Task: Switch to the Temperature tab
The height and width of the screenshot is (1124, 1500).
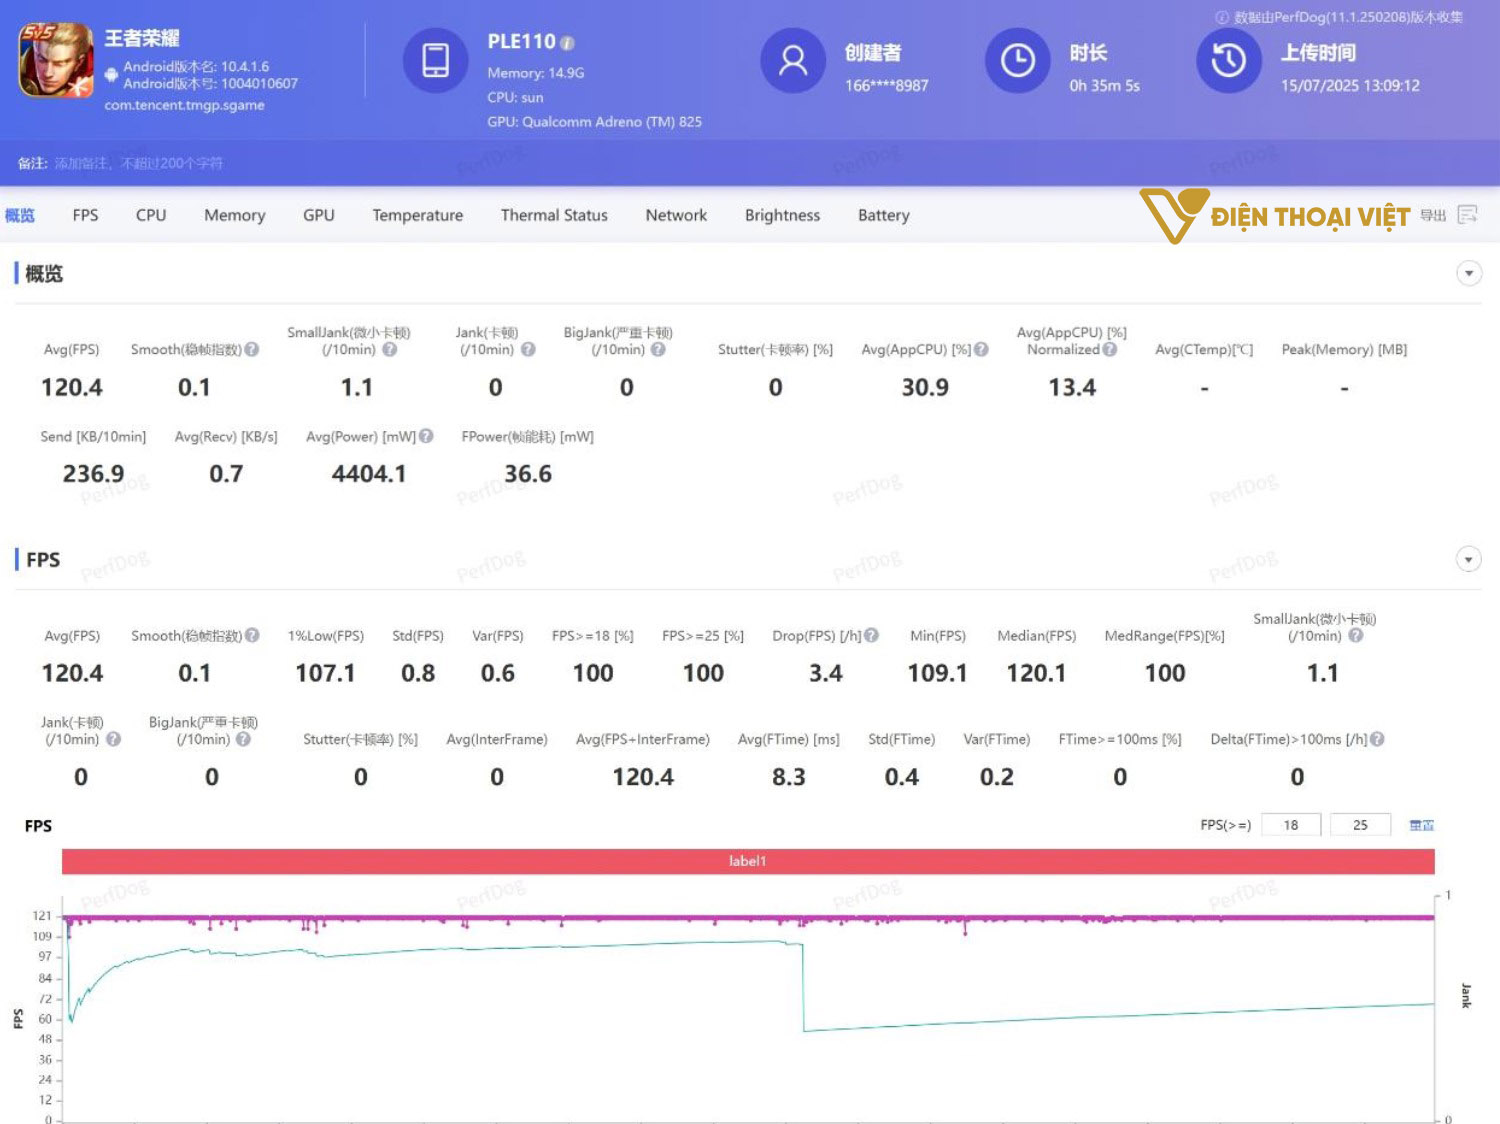Action: click(417, 215)
